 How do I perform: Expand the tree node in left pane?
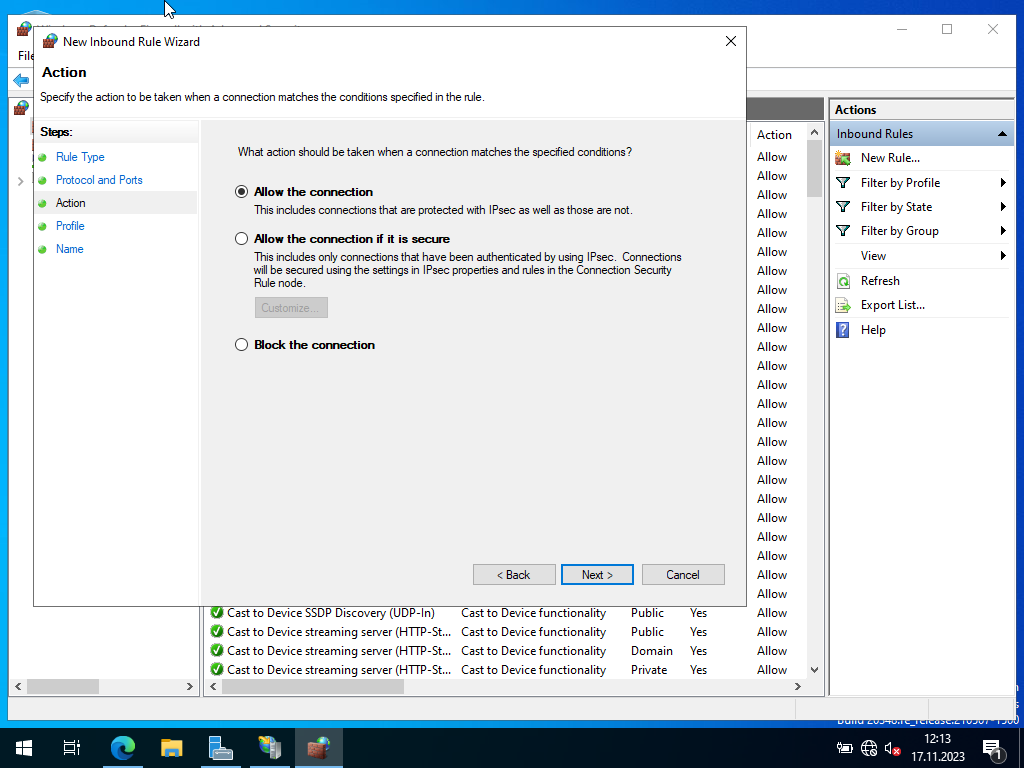pos(20,181)
